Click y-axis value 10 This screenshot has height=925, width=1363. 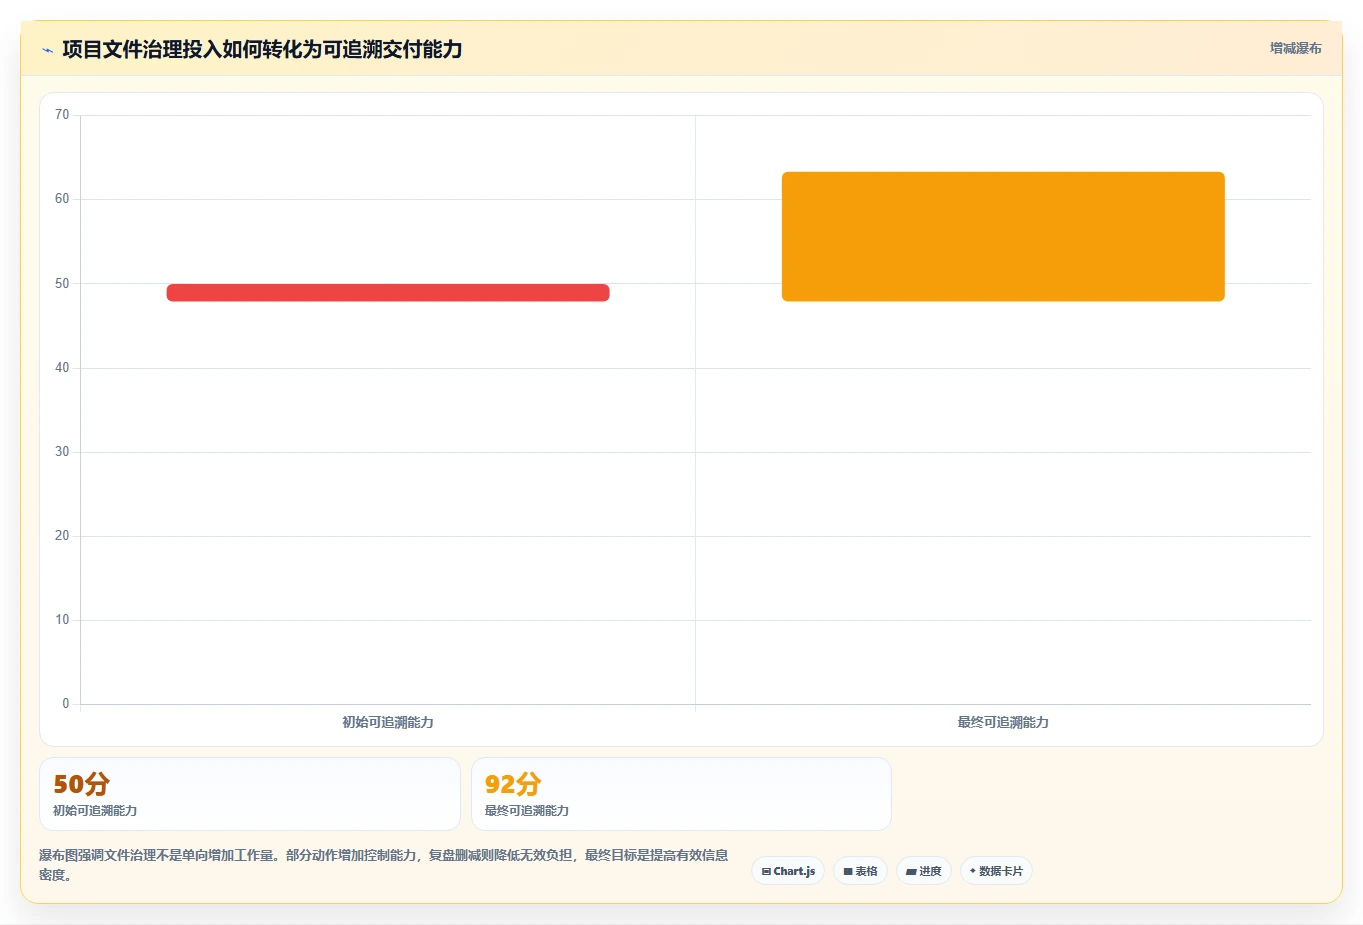tap(62, 620)
